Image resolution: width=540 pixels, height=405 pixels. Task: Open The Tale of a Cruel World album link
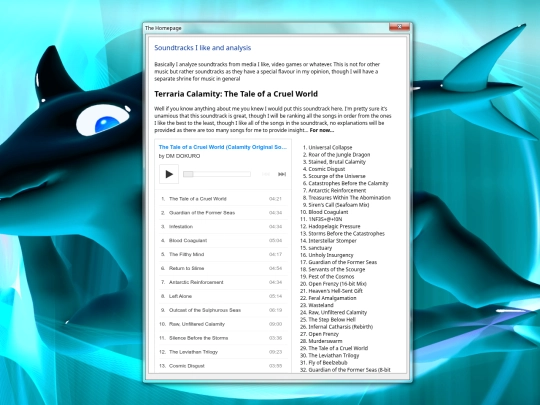[222, 147]
